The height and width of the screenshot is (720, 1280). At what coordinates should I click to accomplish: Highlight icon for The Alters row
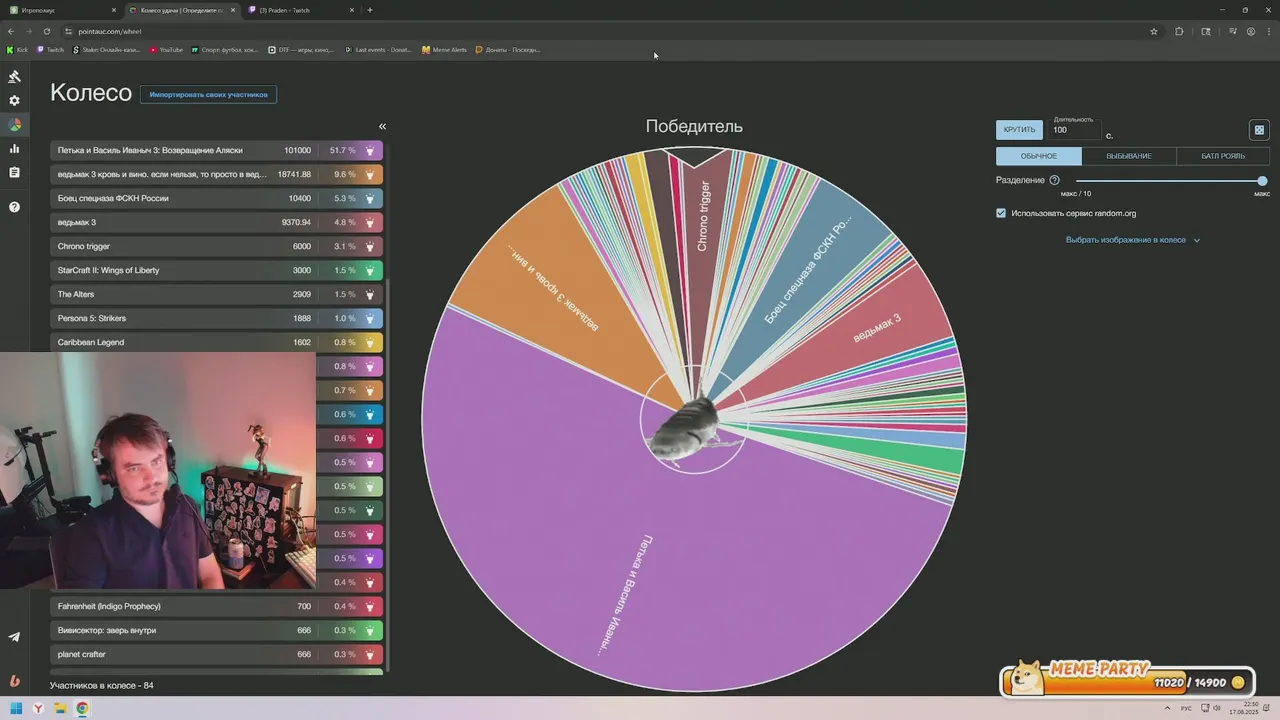pos(370,294)
